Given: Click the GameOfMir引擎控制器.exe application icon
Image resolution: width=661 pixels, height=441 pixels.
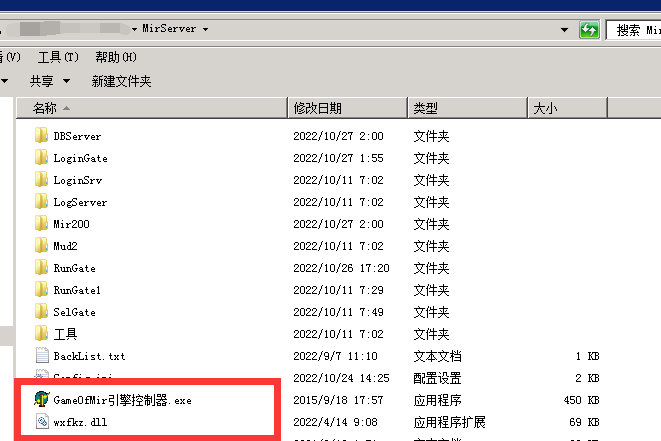Looking at the screenshot, I should click(x=41, y=400).
